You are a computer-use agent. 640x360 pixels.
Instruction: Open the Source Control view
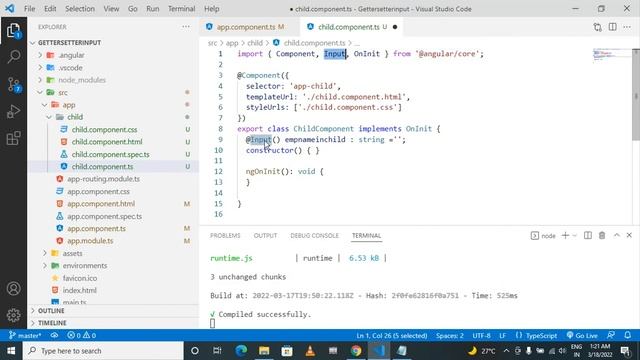pos(13,84)
